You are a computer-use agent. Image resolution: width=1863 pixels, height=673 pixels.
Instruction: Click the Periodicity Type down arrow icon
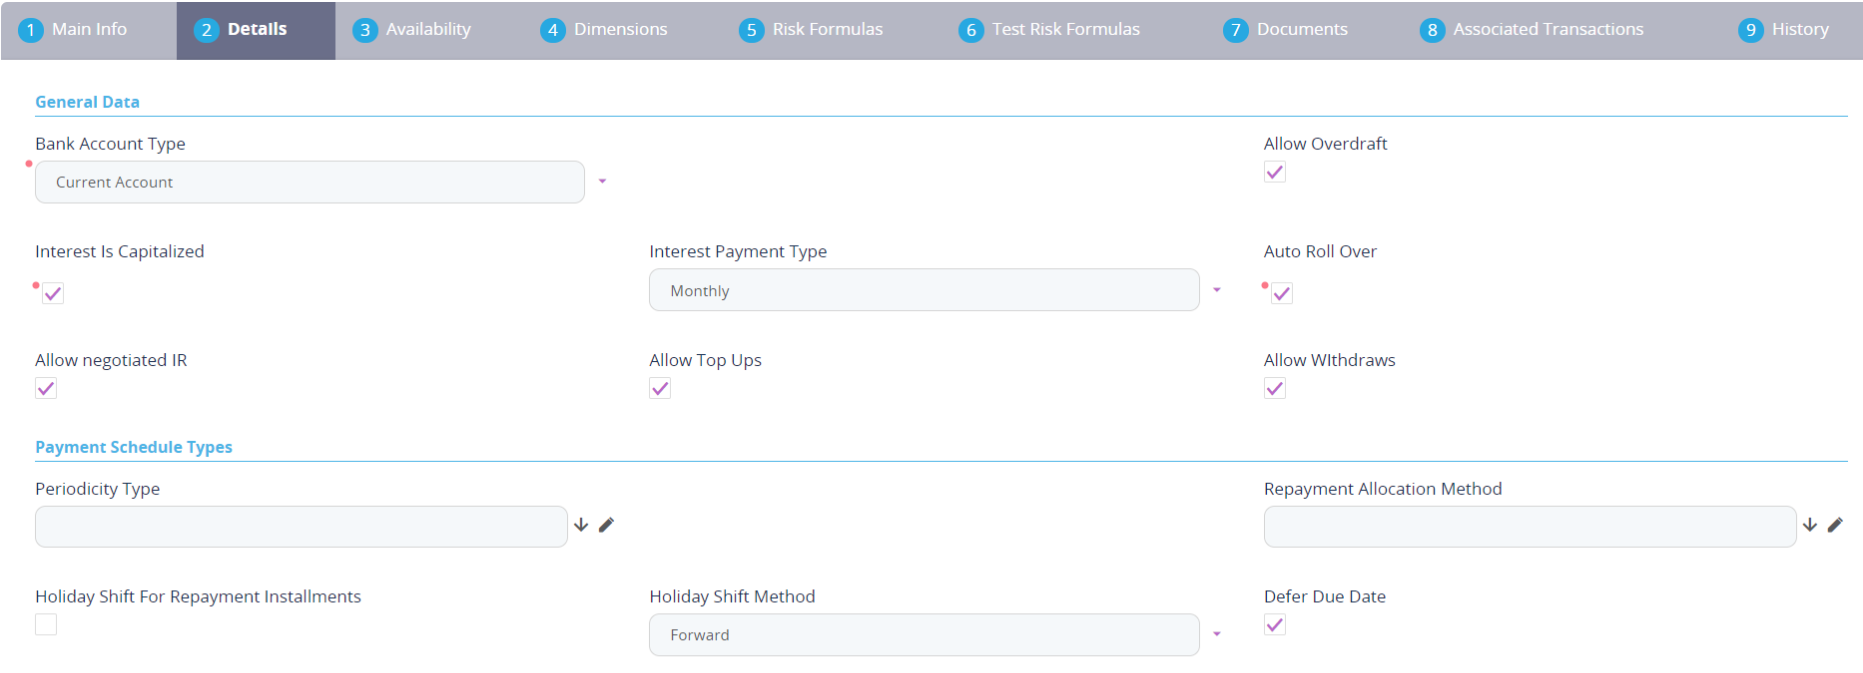pos(581,525)
